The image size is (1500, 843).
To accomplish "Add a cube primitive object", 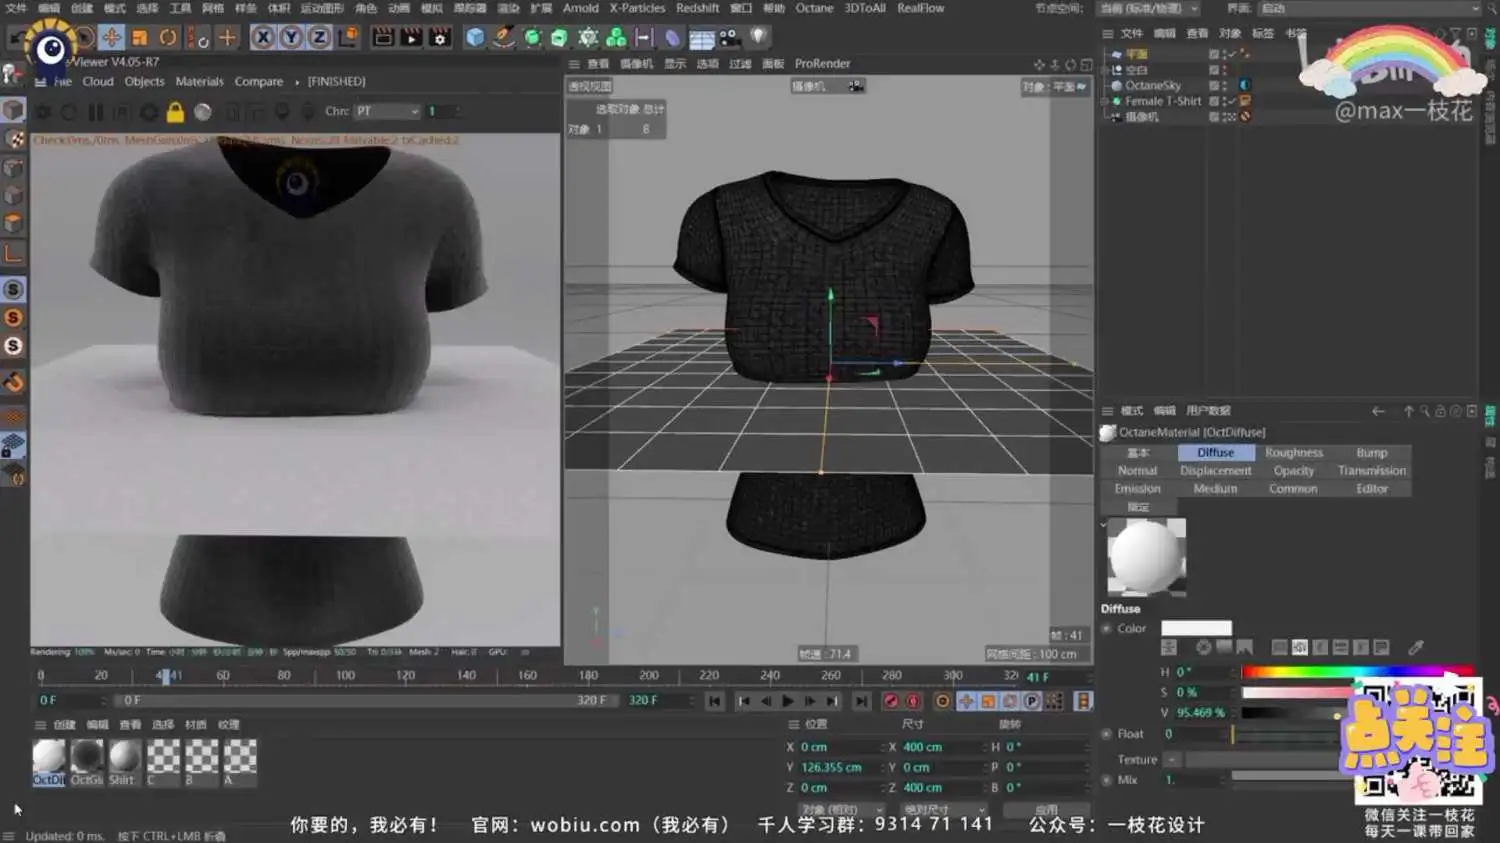I will point(475,37).
